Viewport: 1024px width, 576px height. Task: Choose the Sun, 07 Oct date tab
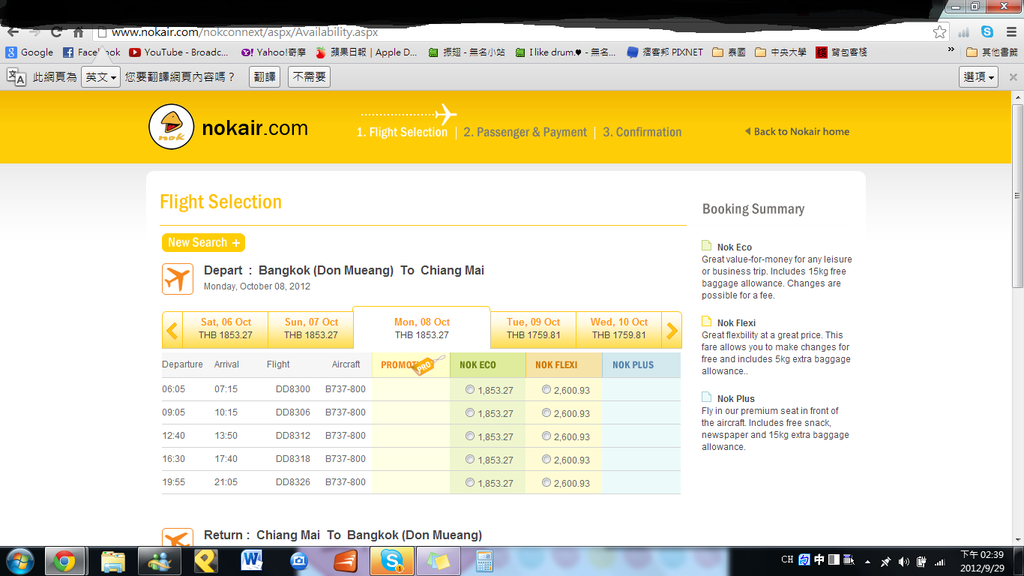(x=311, y=328)
